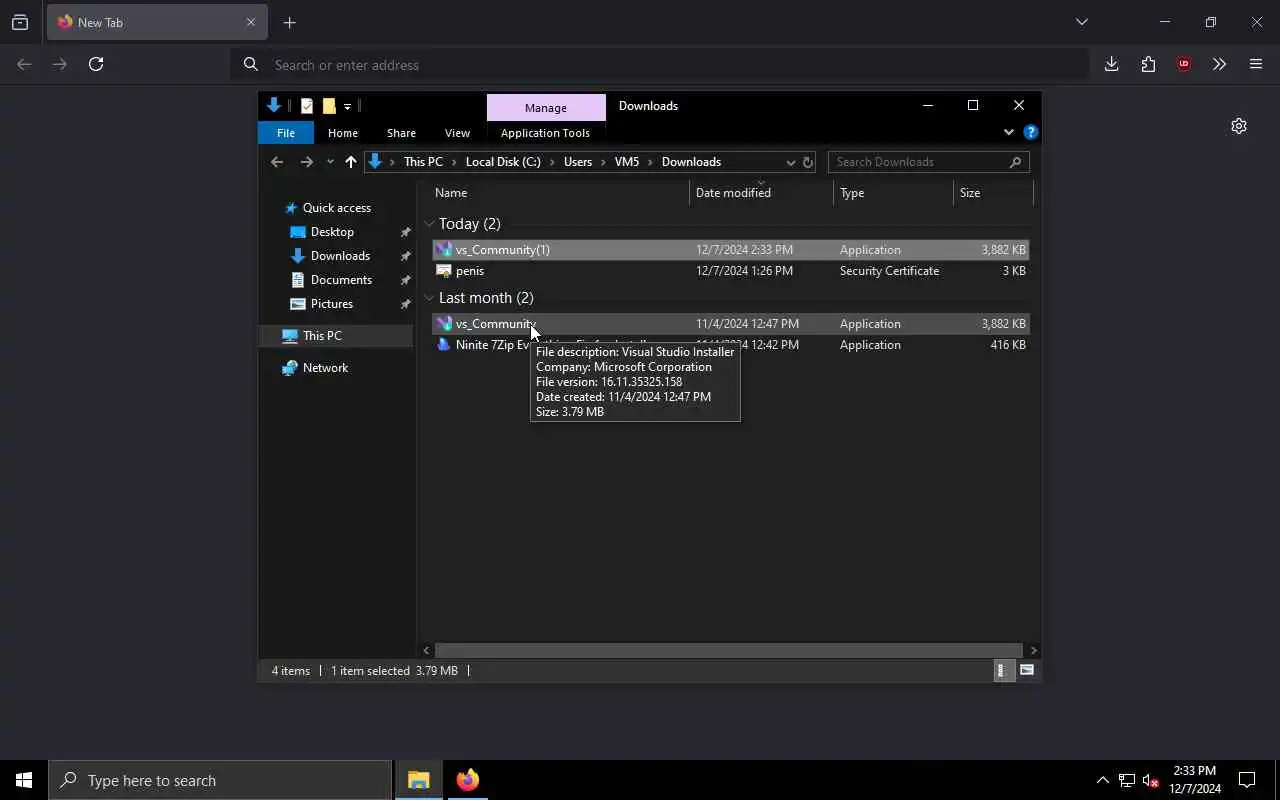Select the penis security certificate file
Screen dimensions: 1280x800
[730, 271]
